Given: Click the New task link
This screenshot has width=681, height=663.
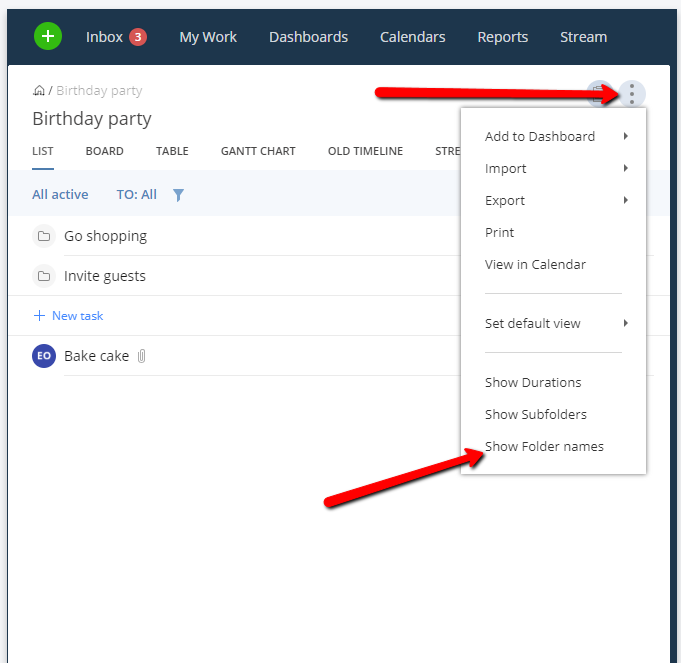Looking at the screenshot, I should pyautogui.click(x=77, y=316).
